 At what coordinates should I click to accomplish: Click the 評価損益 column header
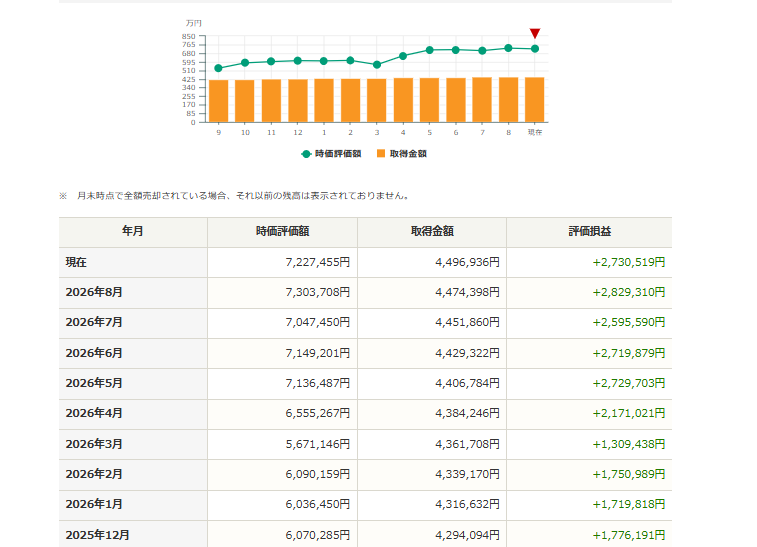click(x=589, y=231)
